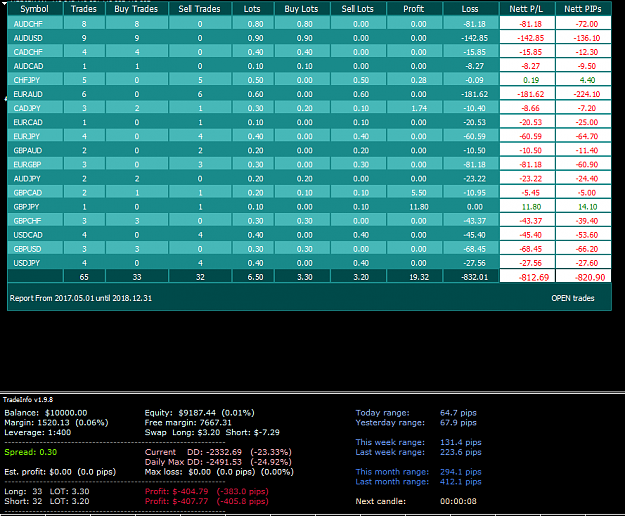Click the Lots column header
Screen dimensions: 625x516
point(253,9)
